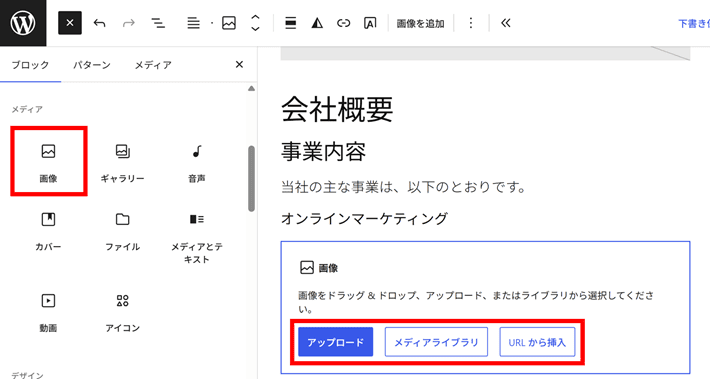Insert the ギャラリー block

tap(123, 162)
